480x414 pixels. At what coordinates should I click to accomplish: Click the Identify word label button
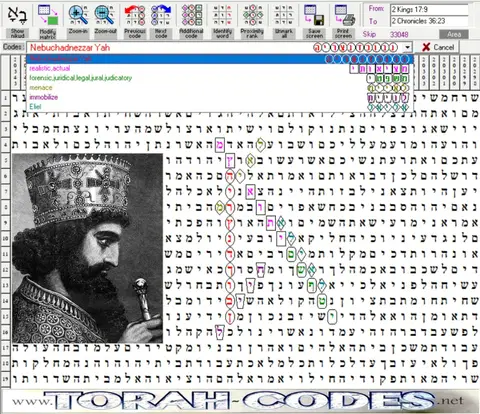[x=222, y=33]
